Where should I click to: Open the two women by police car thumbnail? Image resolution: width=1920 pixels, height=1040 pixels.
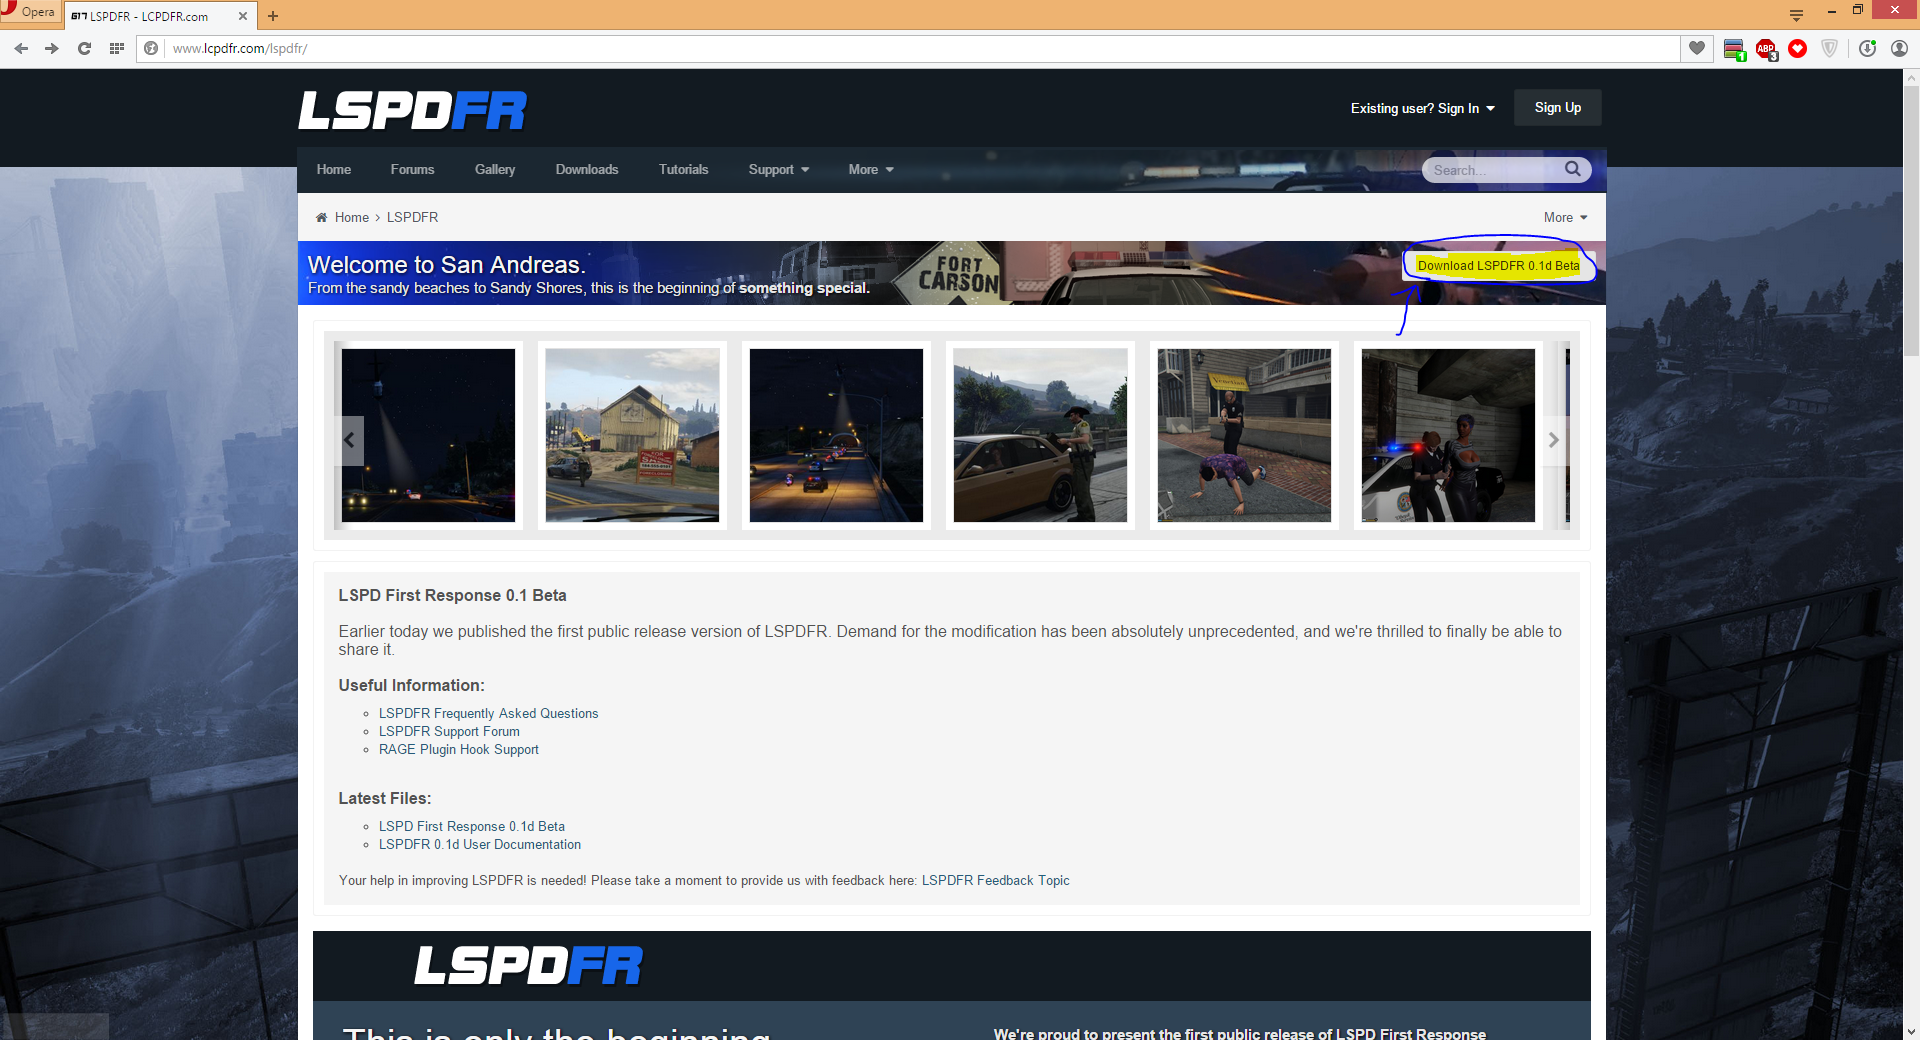1448,435
